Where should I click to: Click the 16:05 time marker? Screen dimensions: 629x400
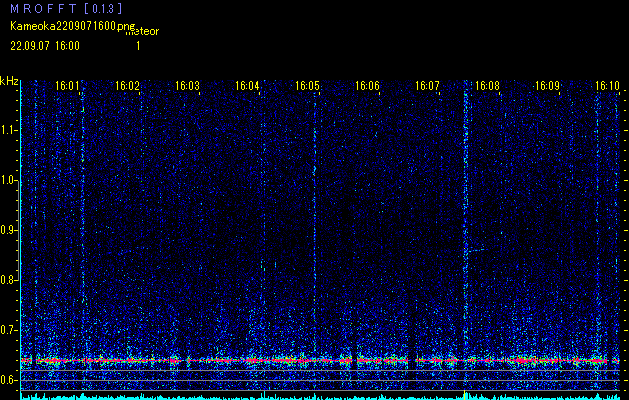pyautogui.click(x=307, y=86)
